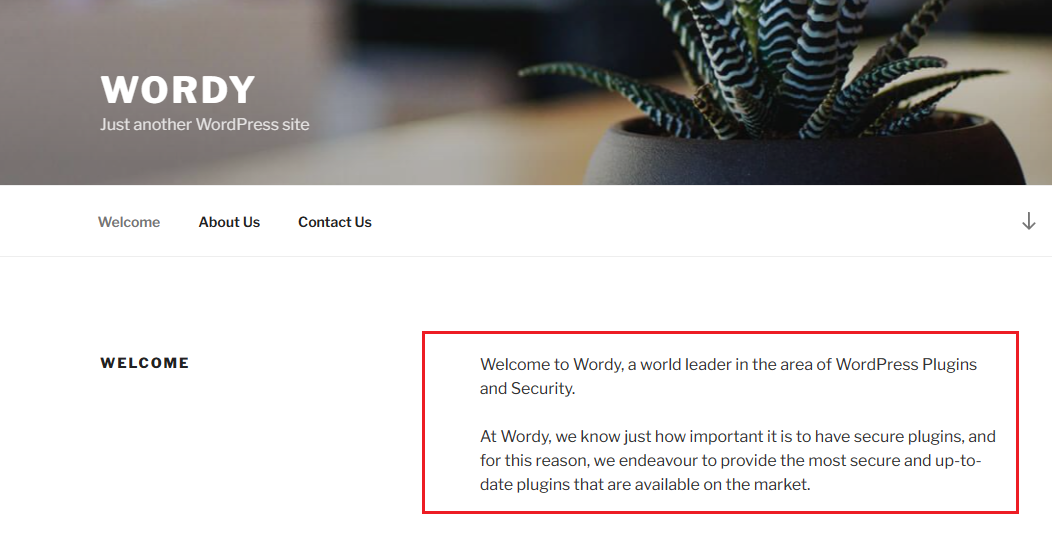The height and width of the screenshot is (537, 1052).
Task: Click the paragraph starting At Wordy
Action: point(738,460)
